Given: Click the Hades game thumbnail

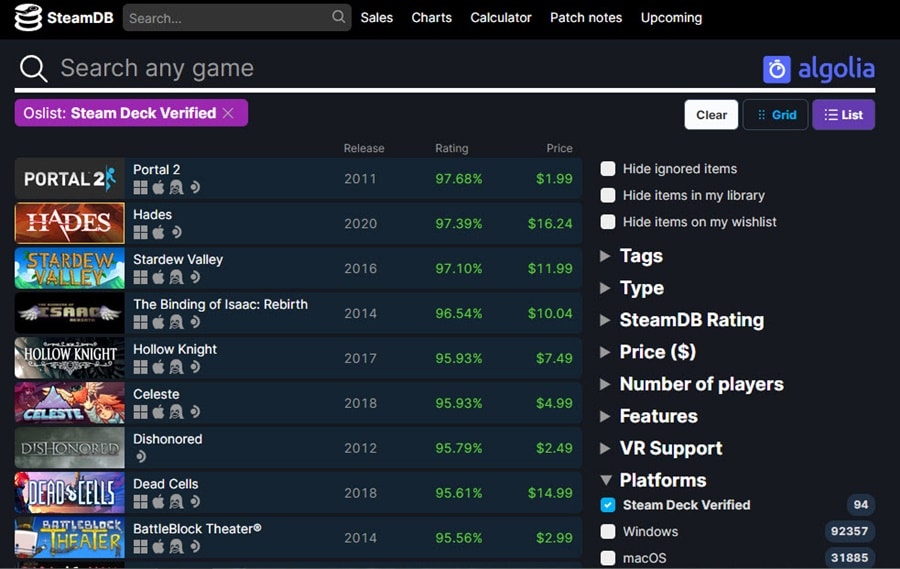Looking at the screenshot, I should [x=69, y=223].
